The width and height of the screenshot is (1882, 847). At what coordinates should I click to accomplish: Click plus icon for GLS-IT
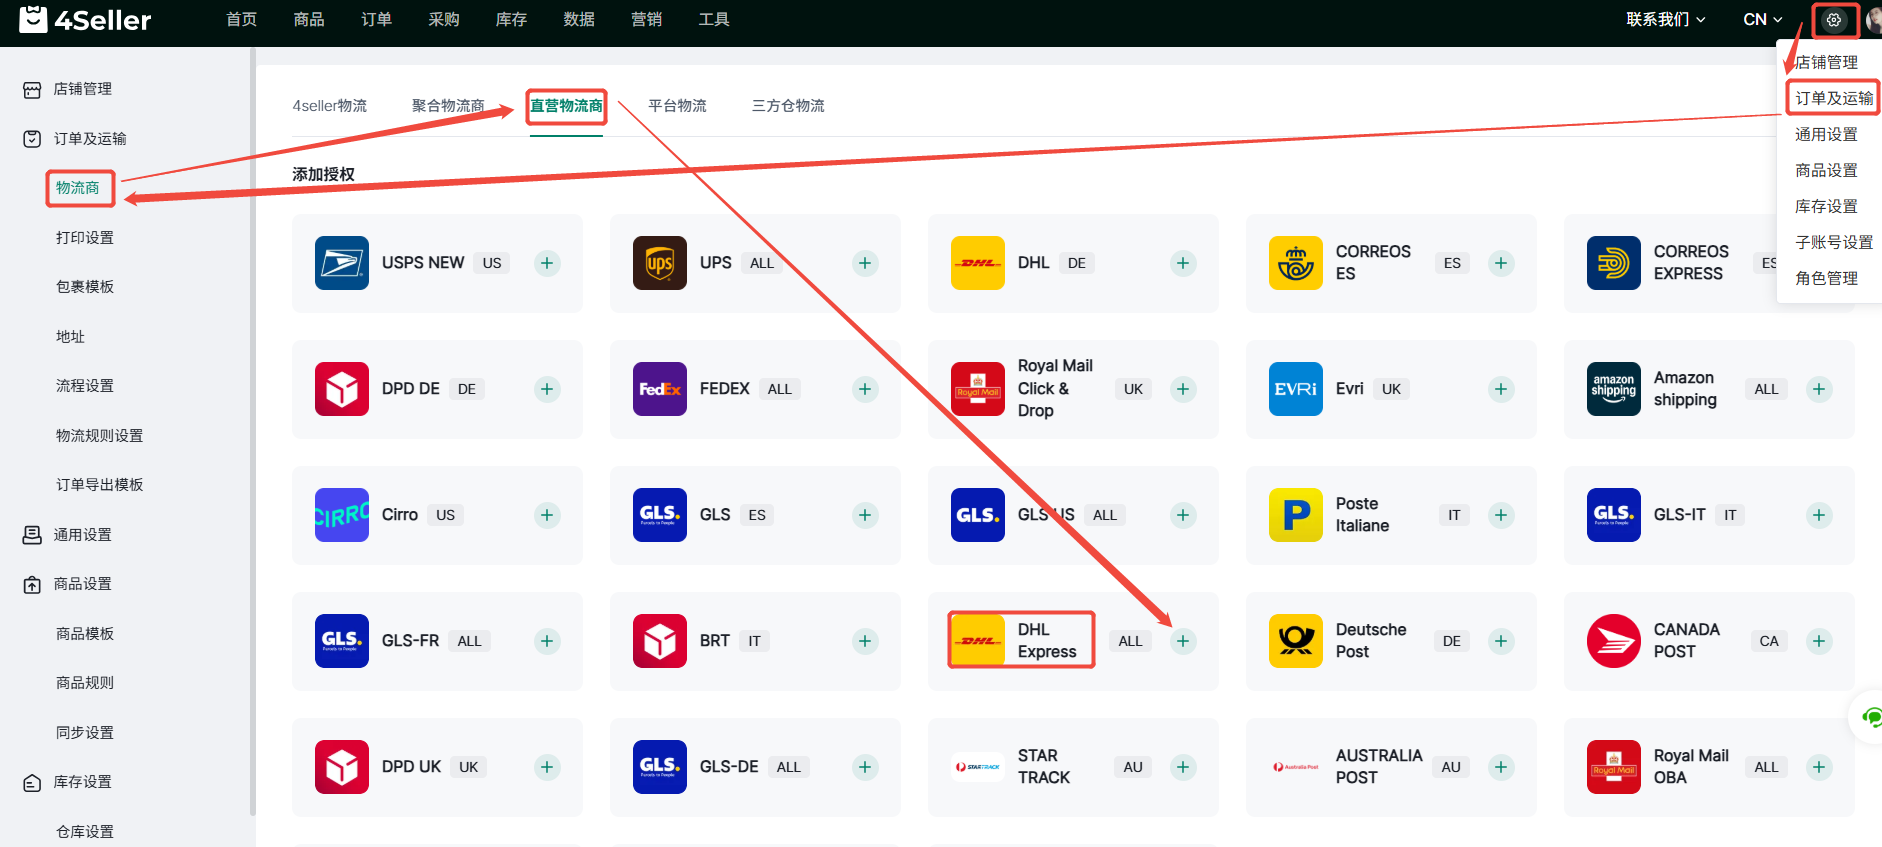pos(1819,515)
